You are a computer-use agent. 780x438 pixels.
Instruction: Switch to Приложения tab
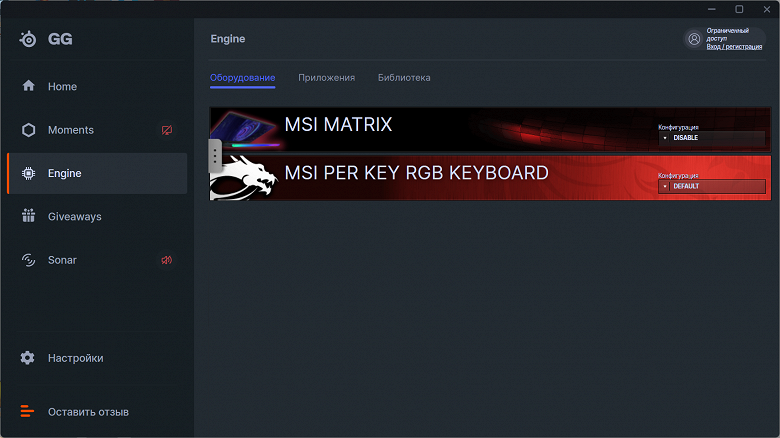(326, 78)
